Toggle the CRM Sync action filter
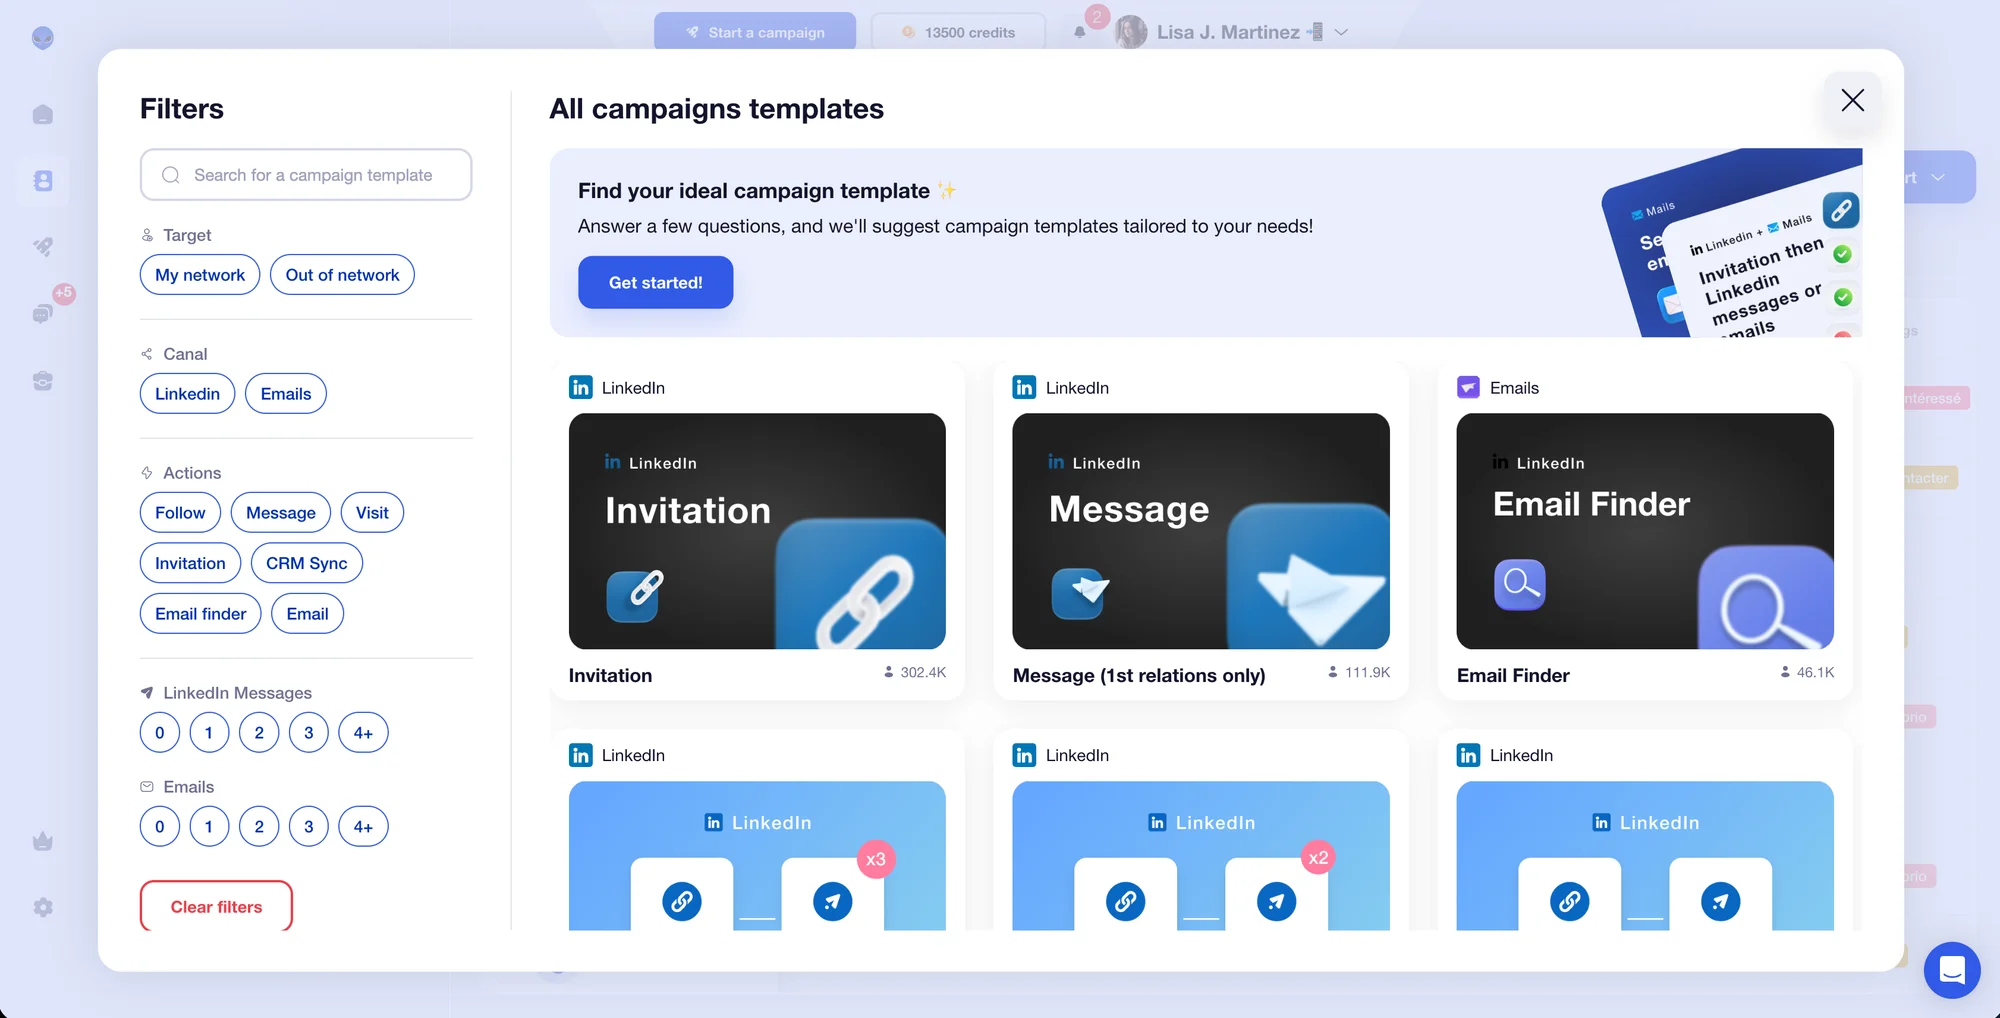The width and height of the screenshot is (2000, 1018). coord(307,563)
